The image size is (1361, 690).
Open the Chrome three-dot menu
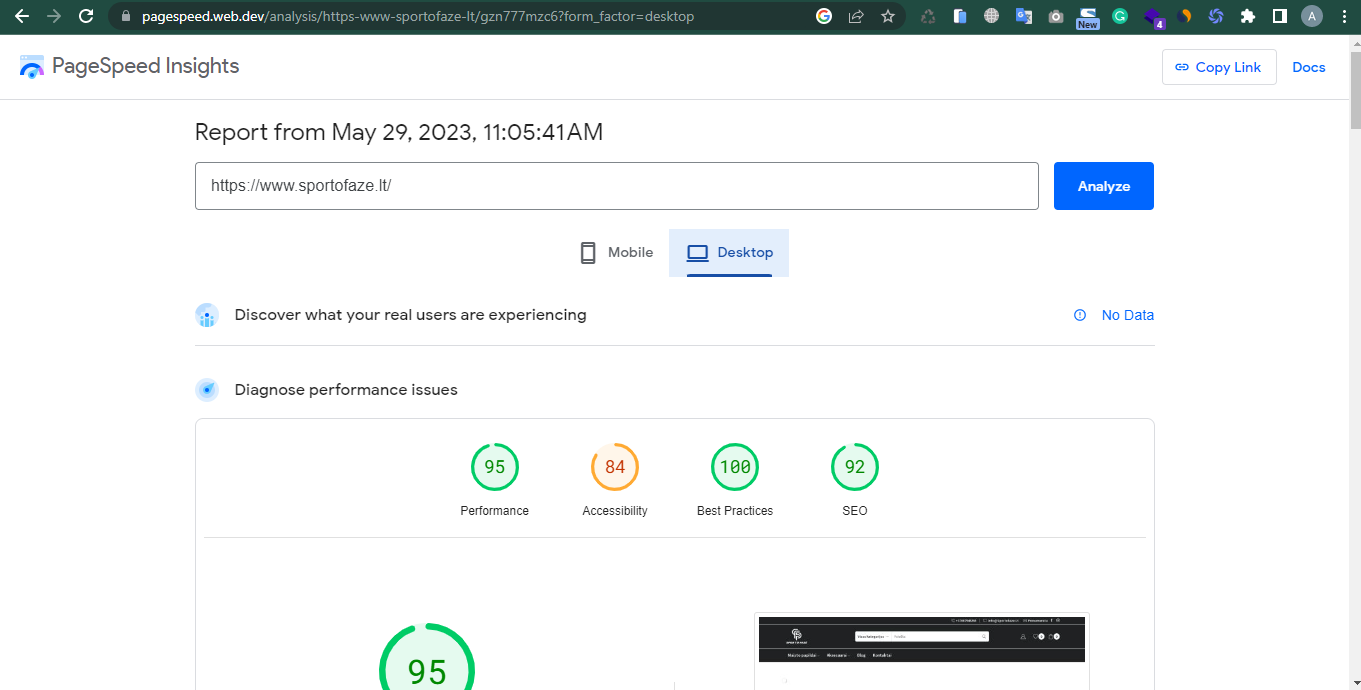click(1343, 16)
